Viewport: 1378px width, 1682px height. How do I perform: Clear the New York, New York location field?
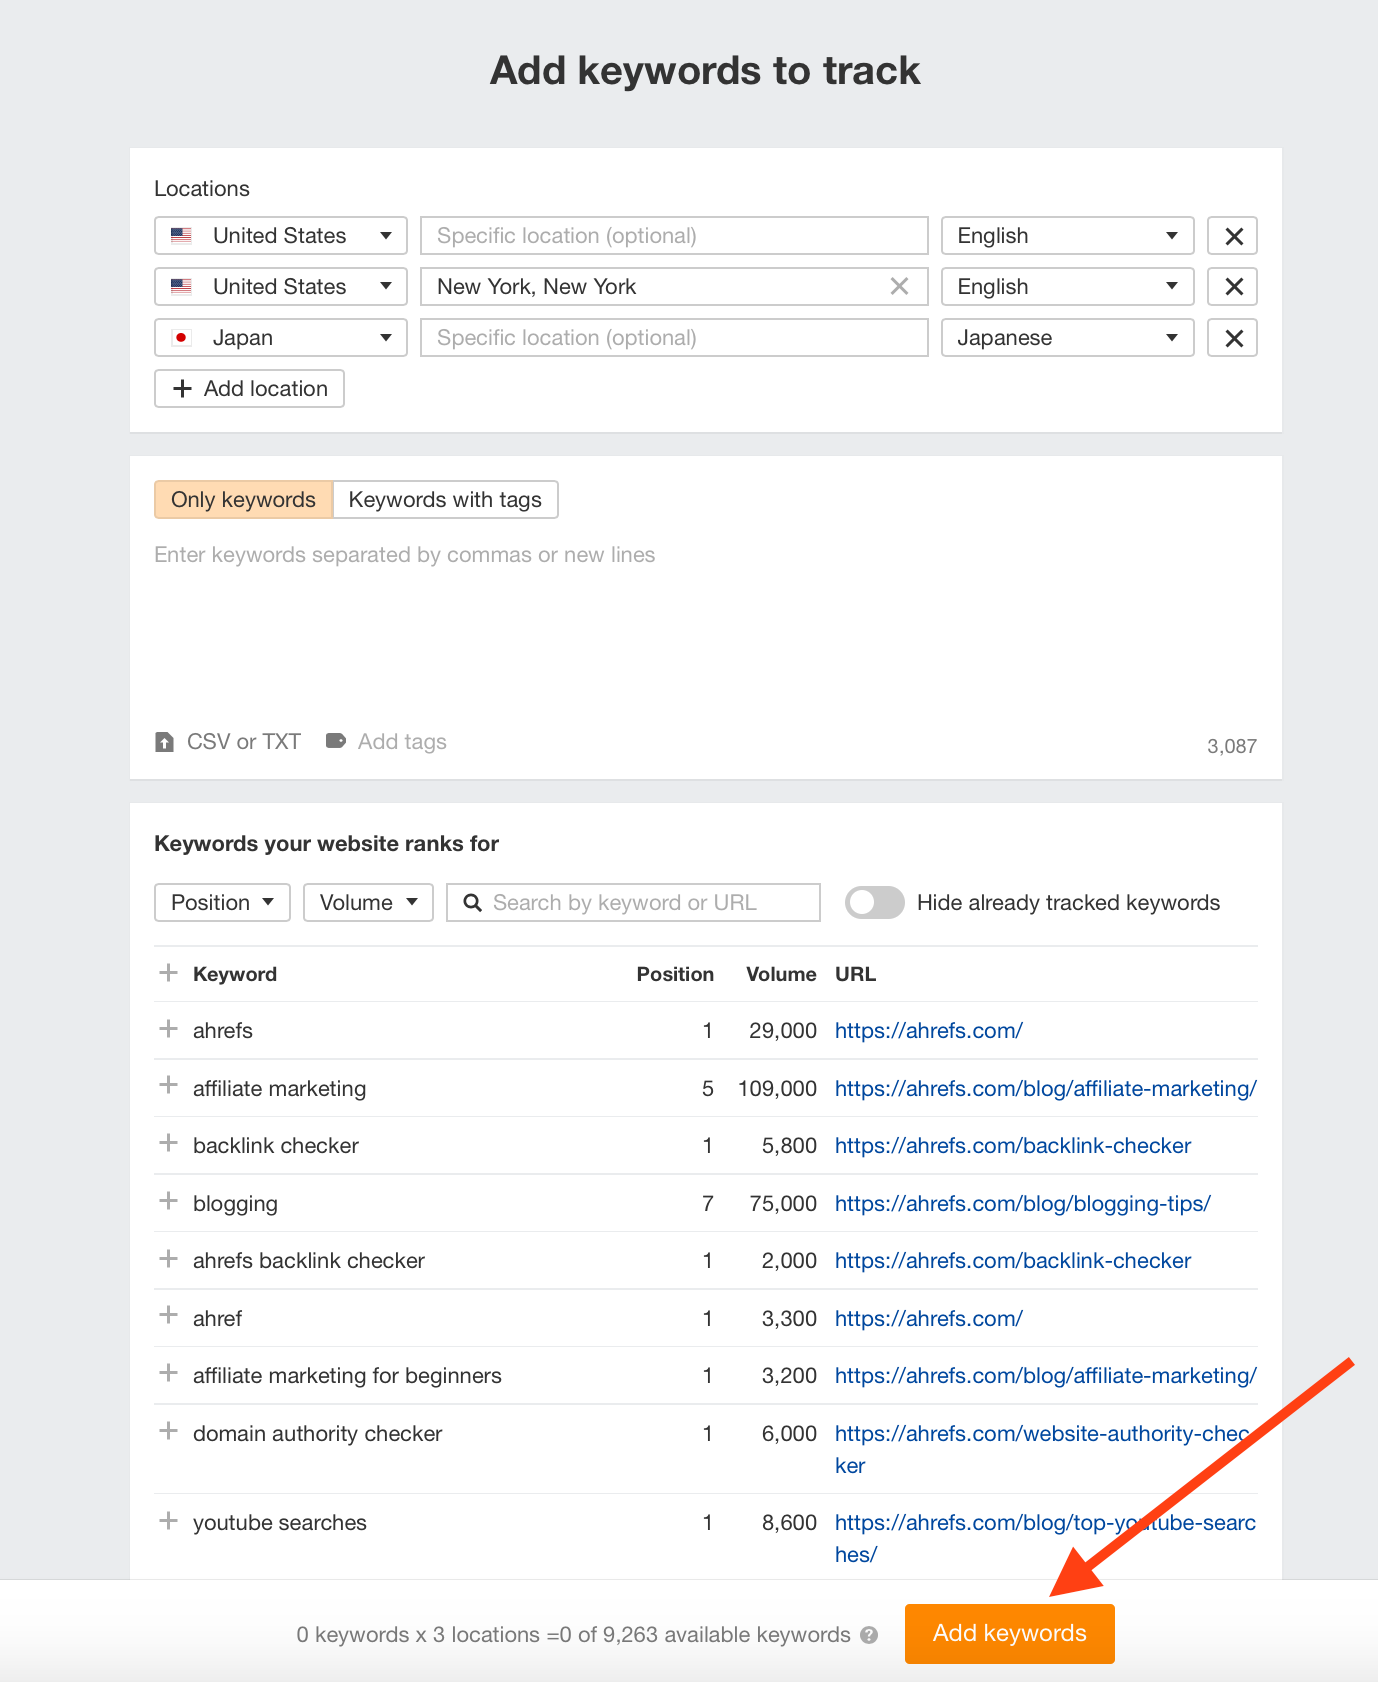point(900,287)
